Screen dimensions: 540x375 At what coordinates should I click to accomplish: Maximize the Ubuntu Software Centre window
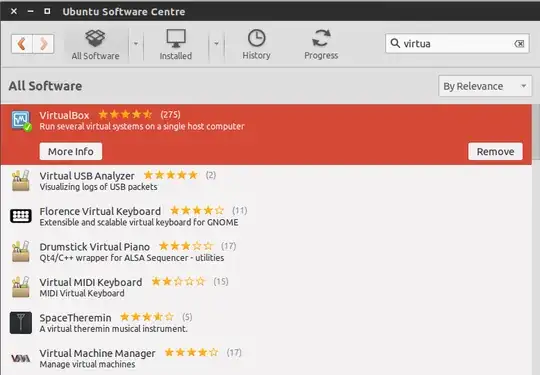(x=47, y=11)
